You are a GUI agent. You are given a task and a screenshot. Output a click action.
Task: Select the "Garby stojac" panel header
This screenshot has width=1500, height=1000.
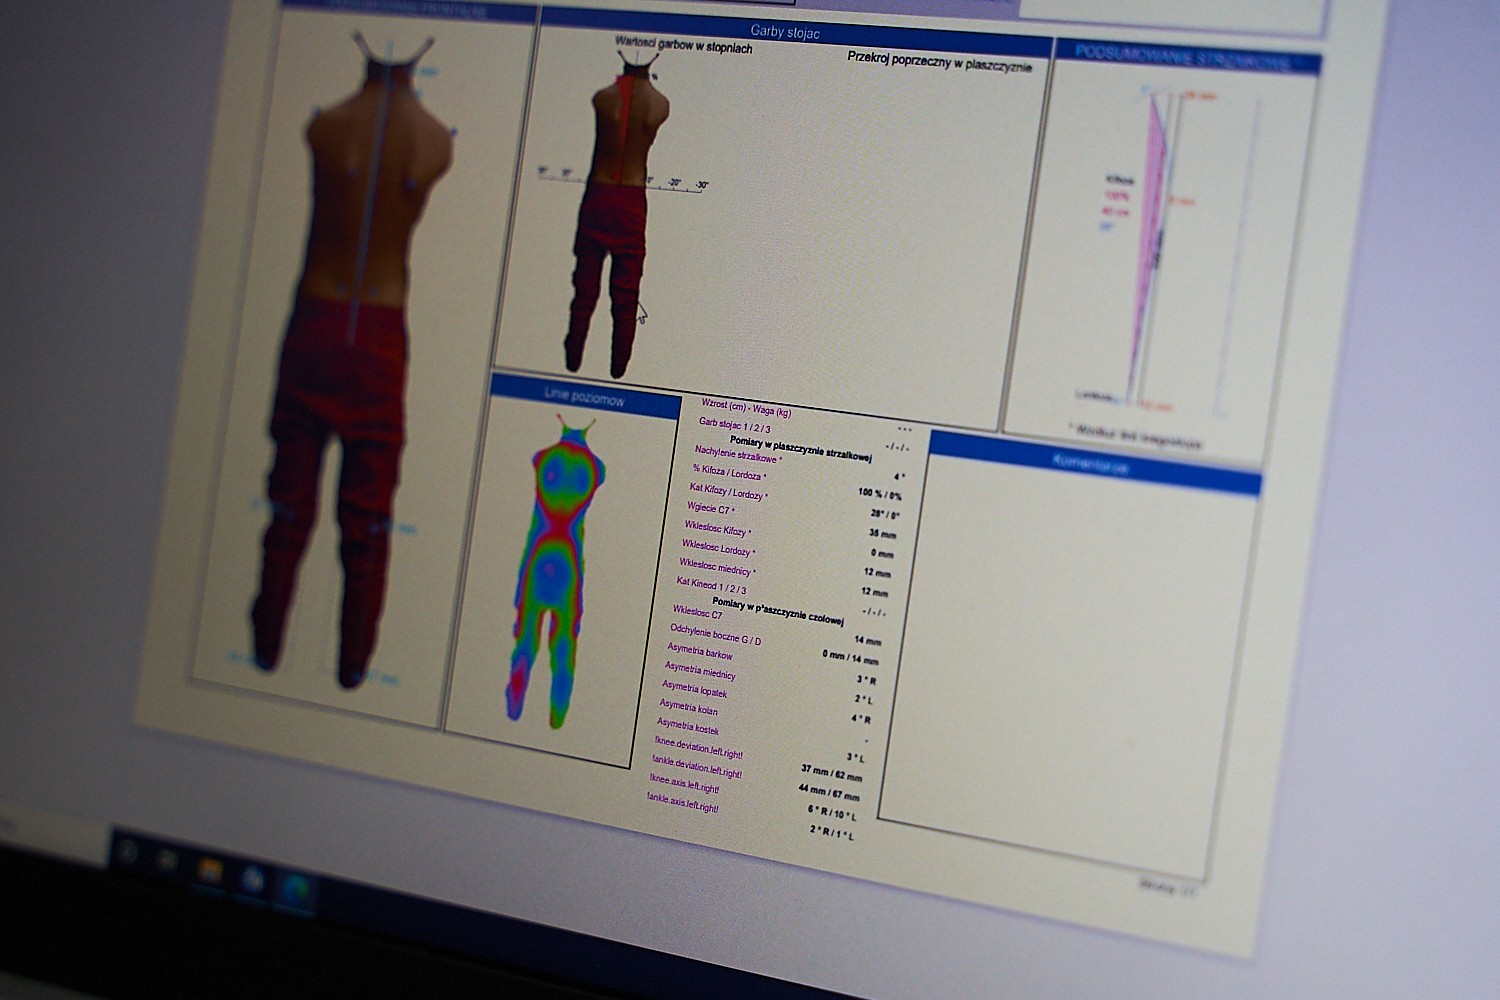[x=785, y=32]
